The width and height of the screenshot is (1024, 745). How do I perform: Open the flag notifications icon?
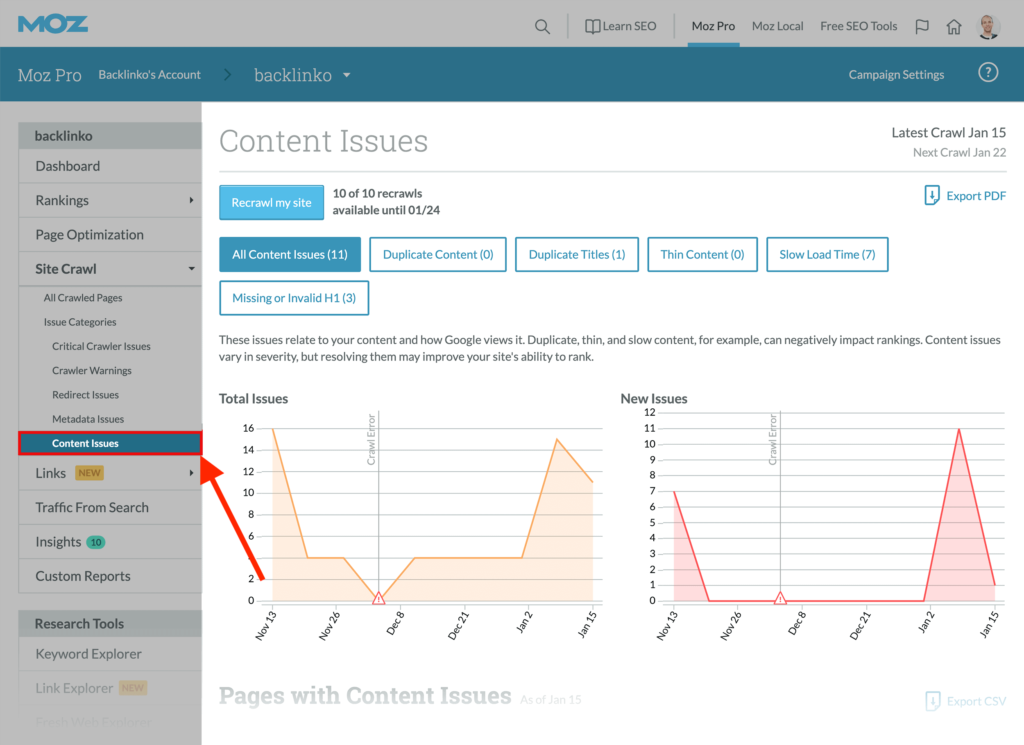coord(922,26)
